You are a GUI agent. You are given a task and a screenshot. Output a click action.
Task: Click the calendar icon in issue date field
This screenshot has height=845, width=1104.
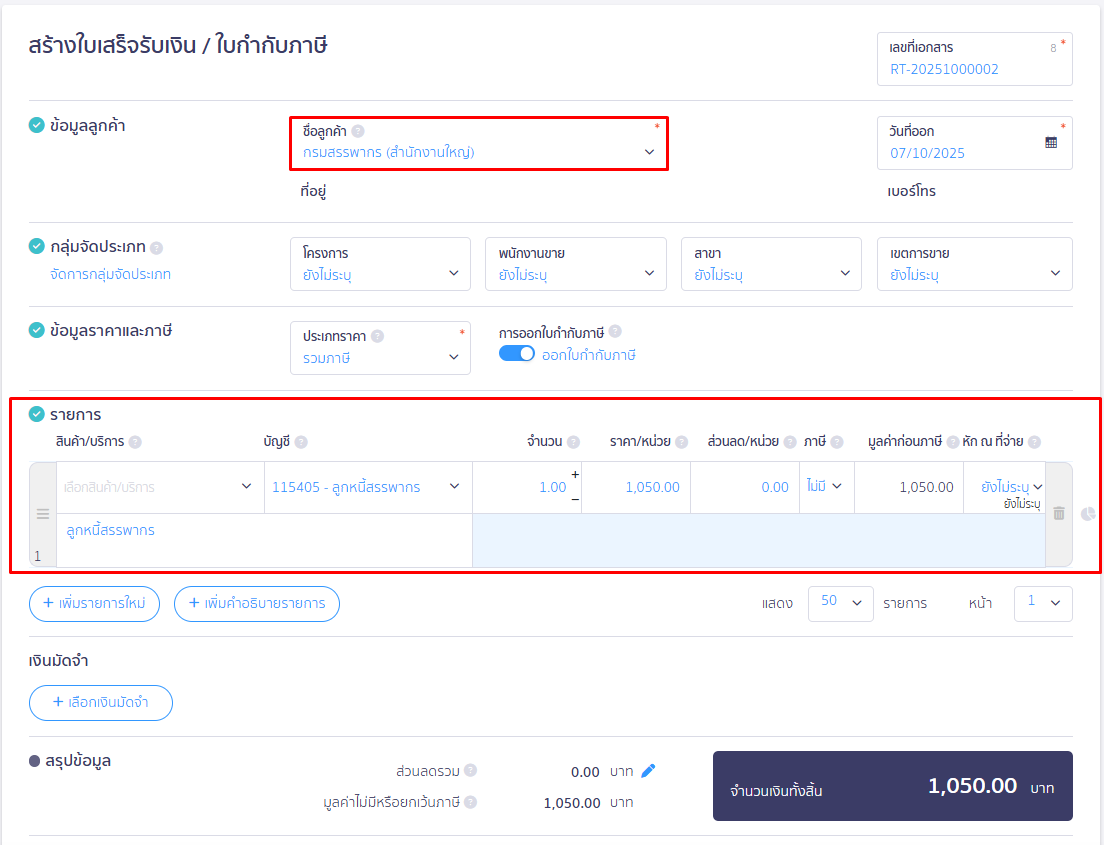tap(1051, 143)
